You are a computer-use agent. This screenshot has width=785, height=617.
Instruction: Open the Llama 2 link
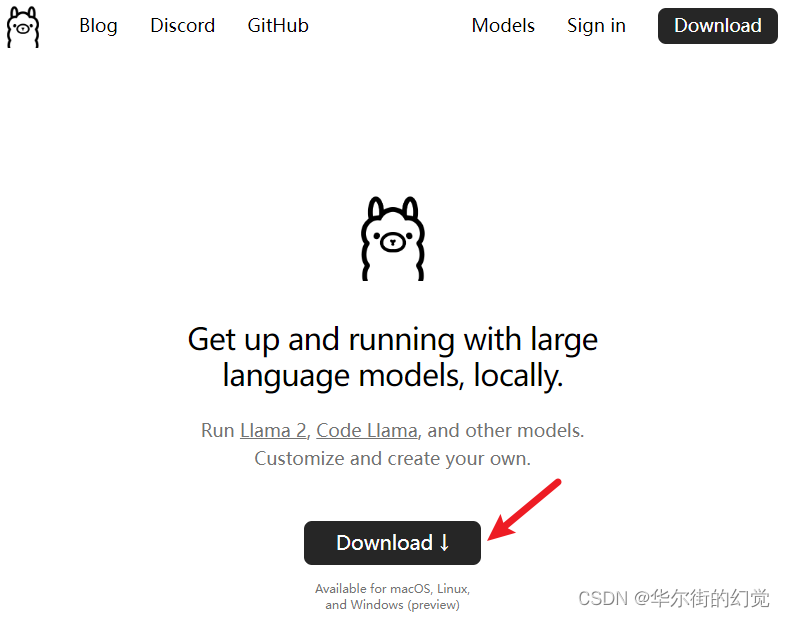pyautogui.click(x=273, y=431)
